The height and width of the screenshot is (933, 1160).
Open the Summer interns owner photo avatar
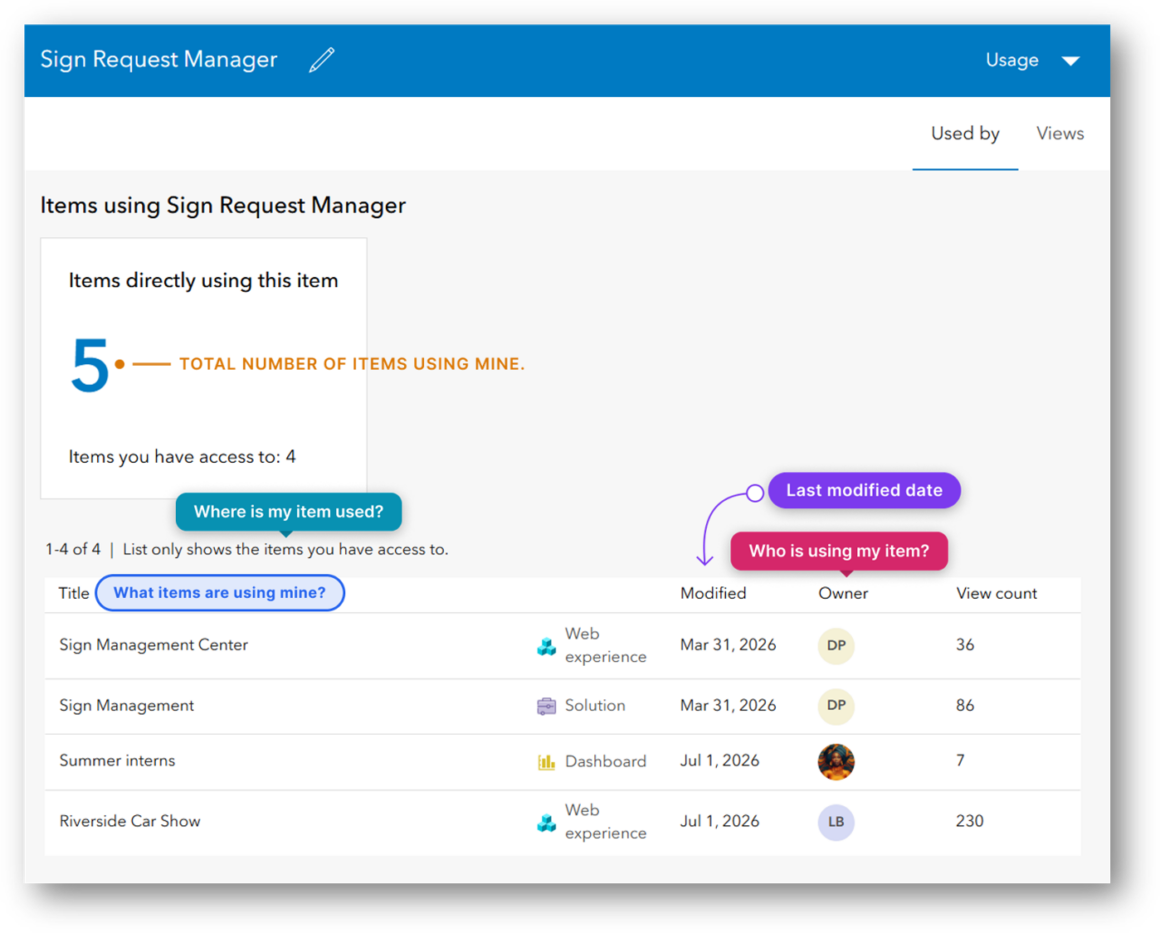pos(836,761)
